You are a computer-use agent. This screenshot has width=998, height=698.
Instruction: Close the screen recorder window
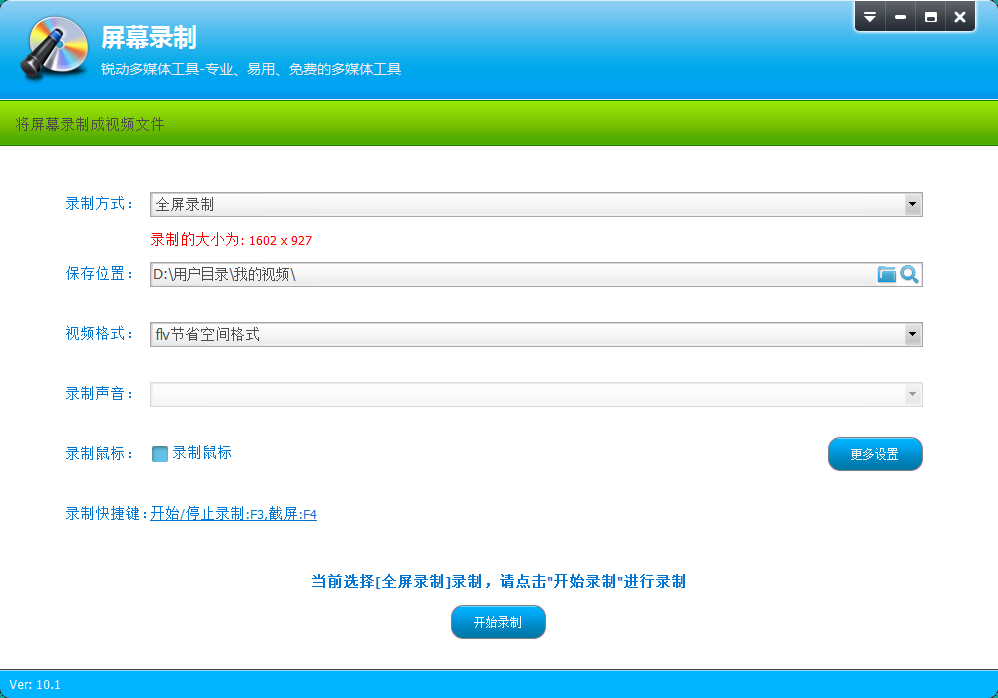(x=960, y=17)
